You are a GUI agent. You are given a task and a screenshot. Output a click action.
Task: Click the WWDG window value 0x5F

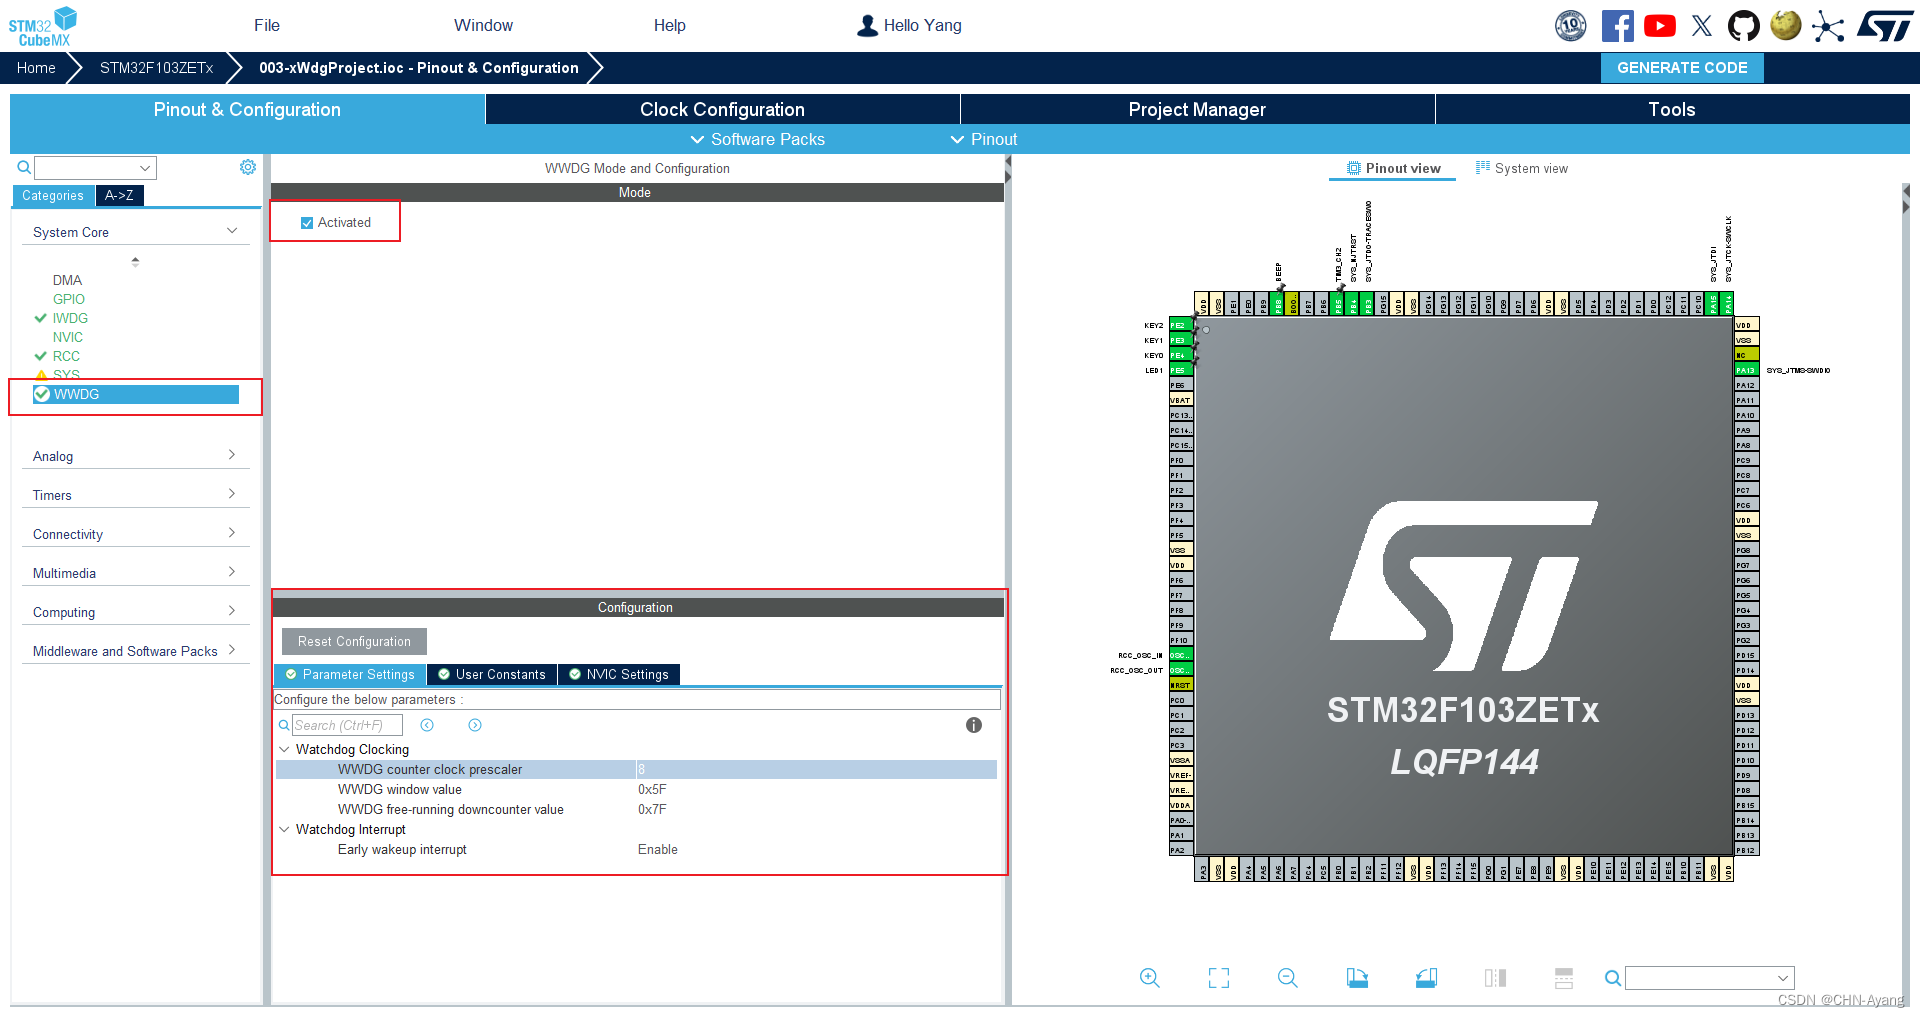(x=652, y=789)
